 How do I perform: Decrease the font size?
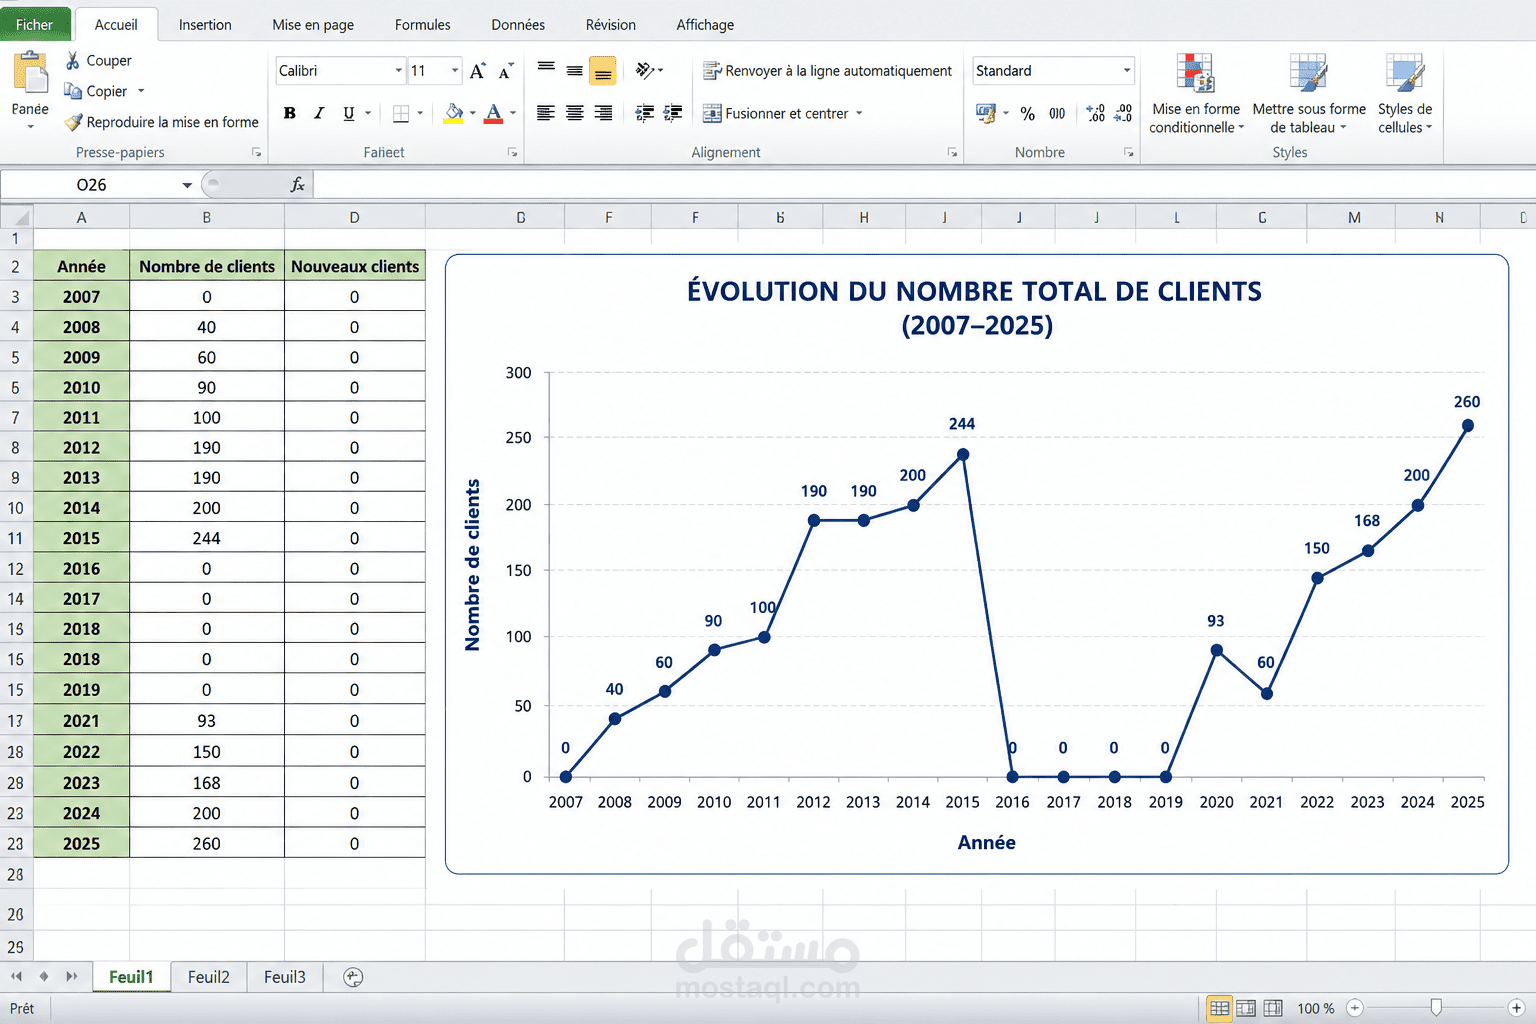[x=506, y=71]
